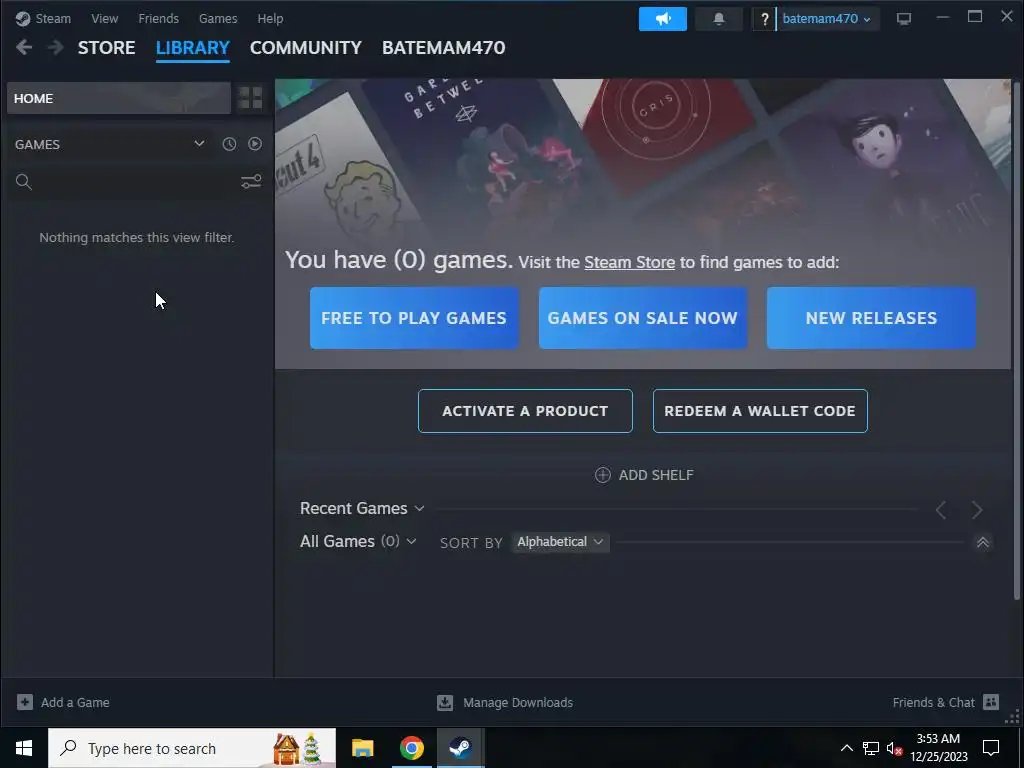Screen dimensions: 1024x768
Task: Open Google Chrome from the taskbar
Action: [x=411, y=748]
